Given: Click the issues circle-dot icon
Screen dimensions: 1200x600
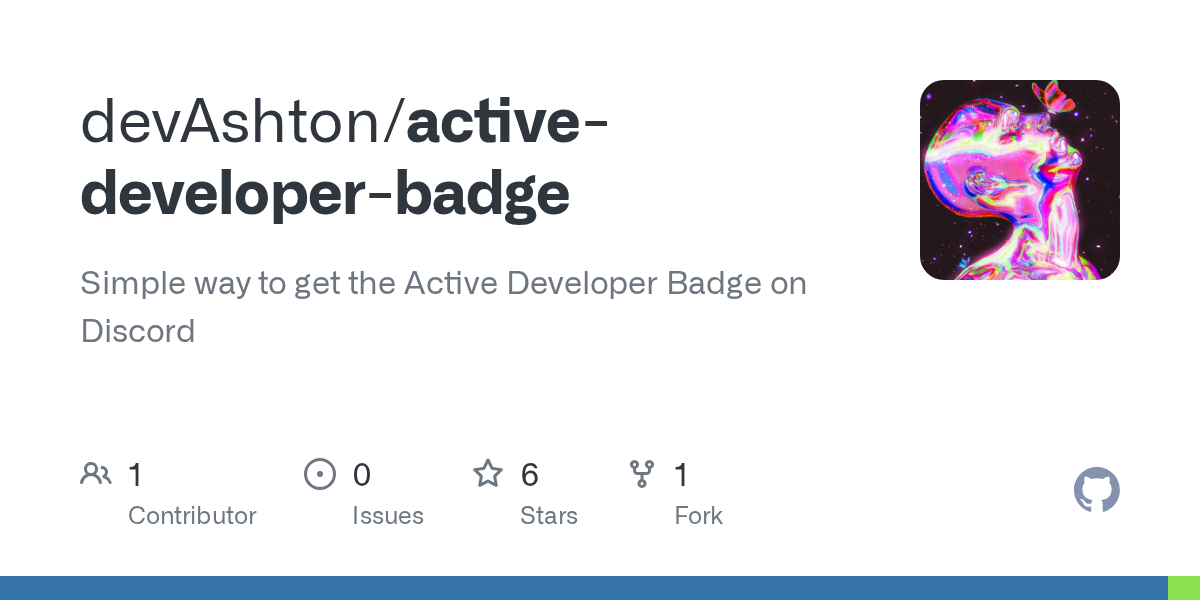Looking at the screenshot, I should coord(320,474).
